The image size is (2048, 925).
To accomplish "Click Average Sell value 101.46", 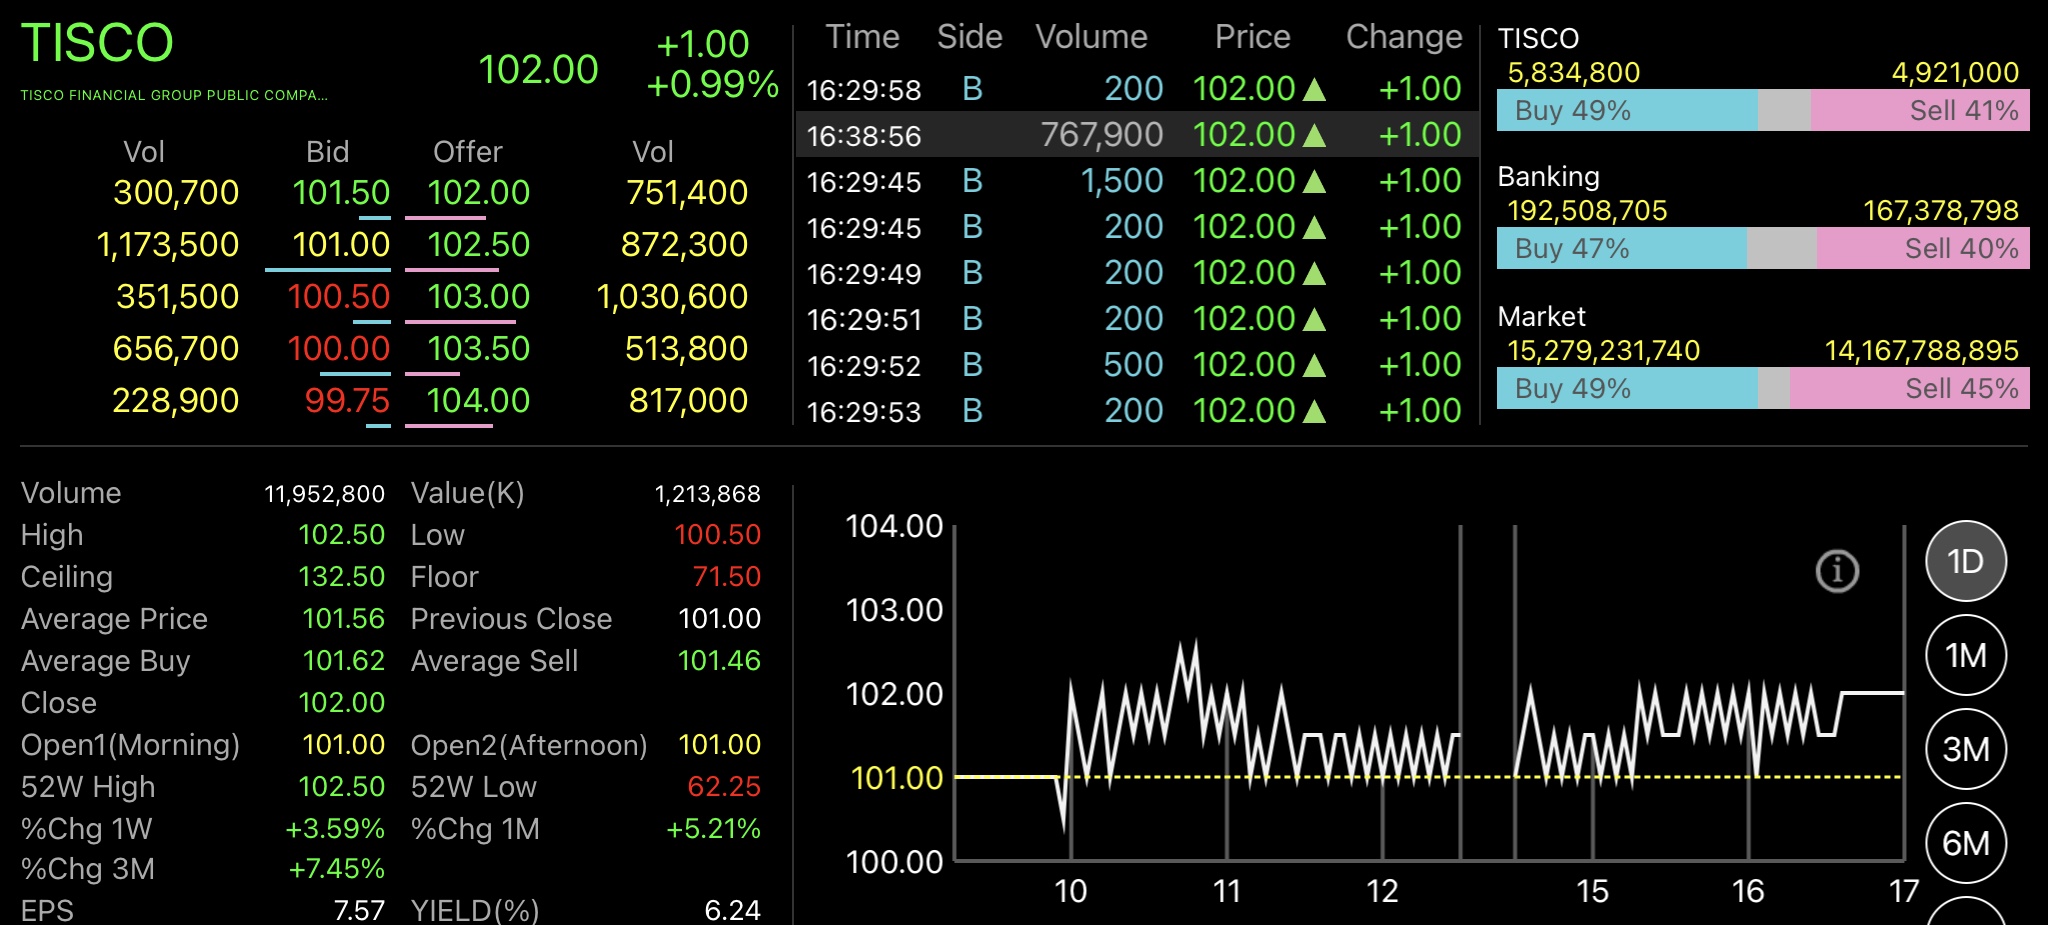I will (719, 661).
